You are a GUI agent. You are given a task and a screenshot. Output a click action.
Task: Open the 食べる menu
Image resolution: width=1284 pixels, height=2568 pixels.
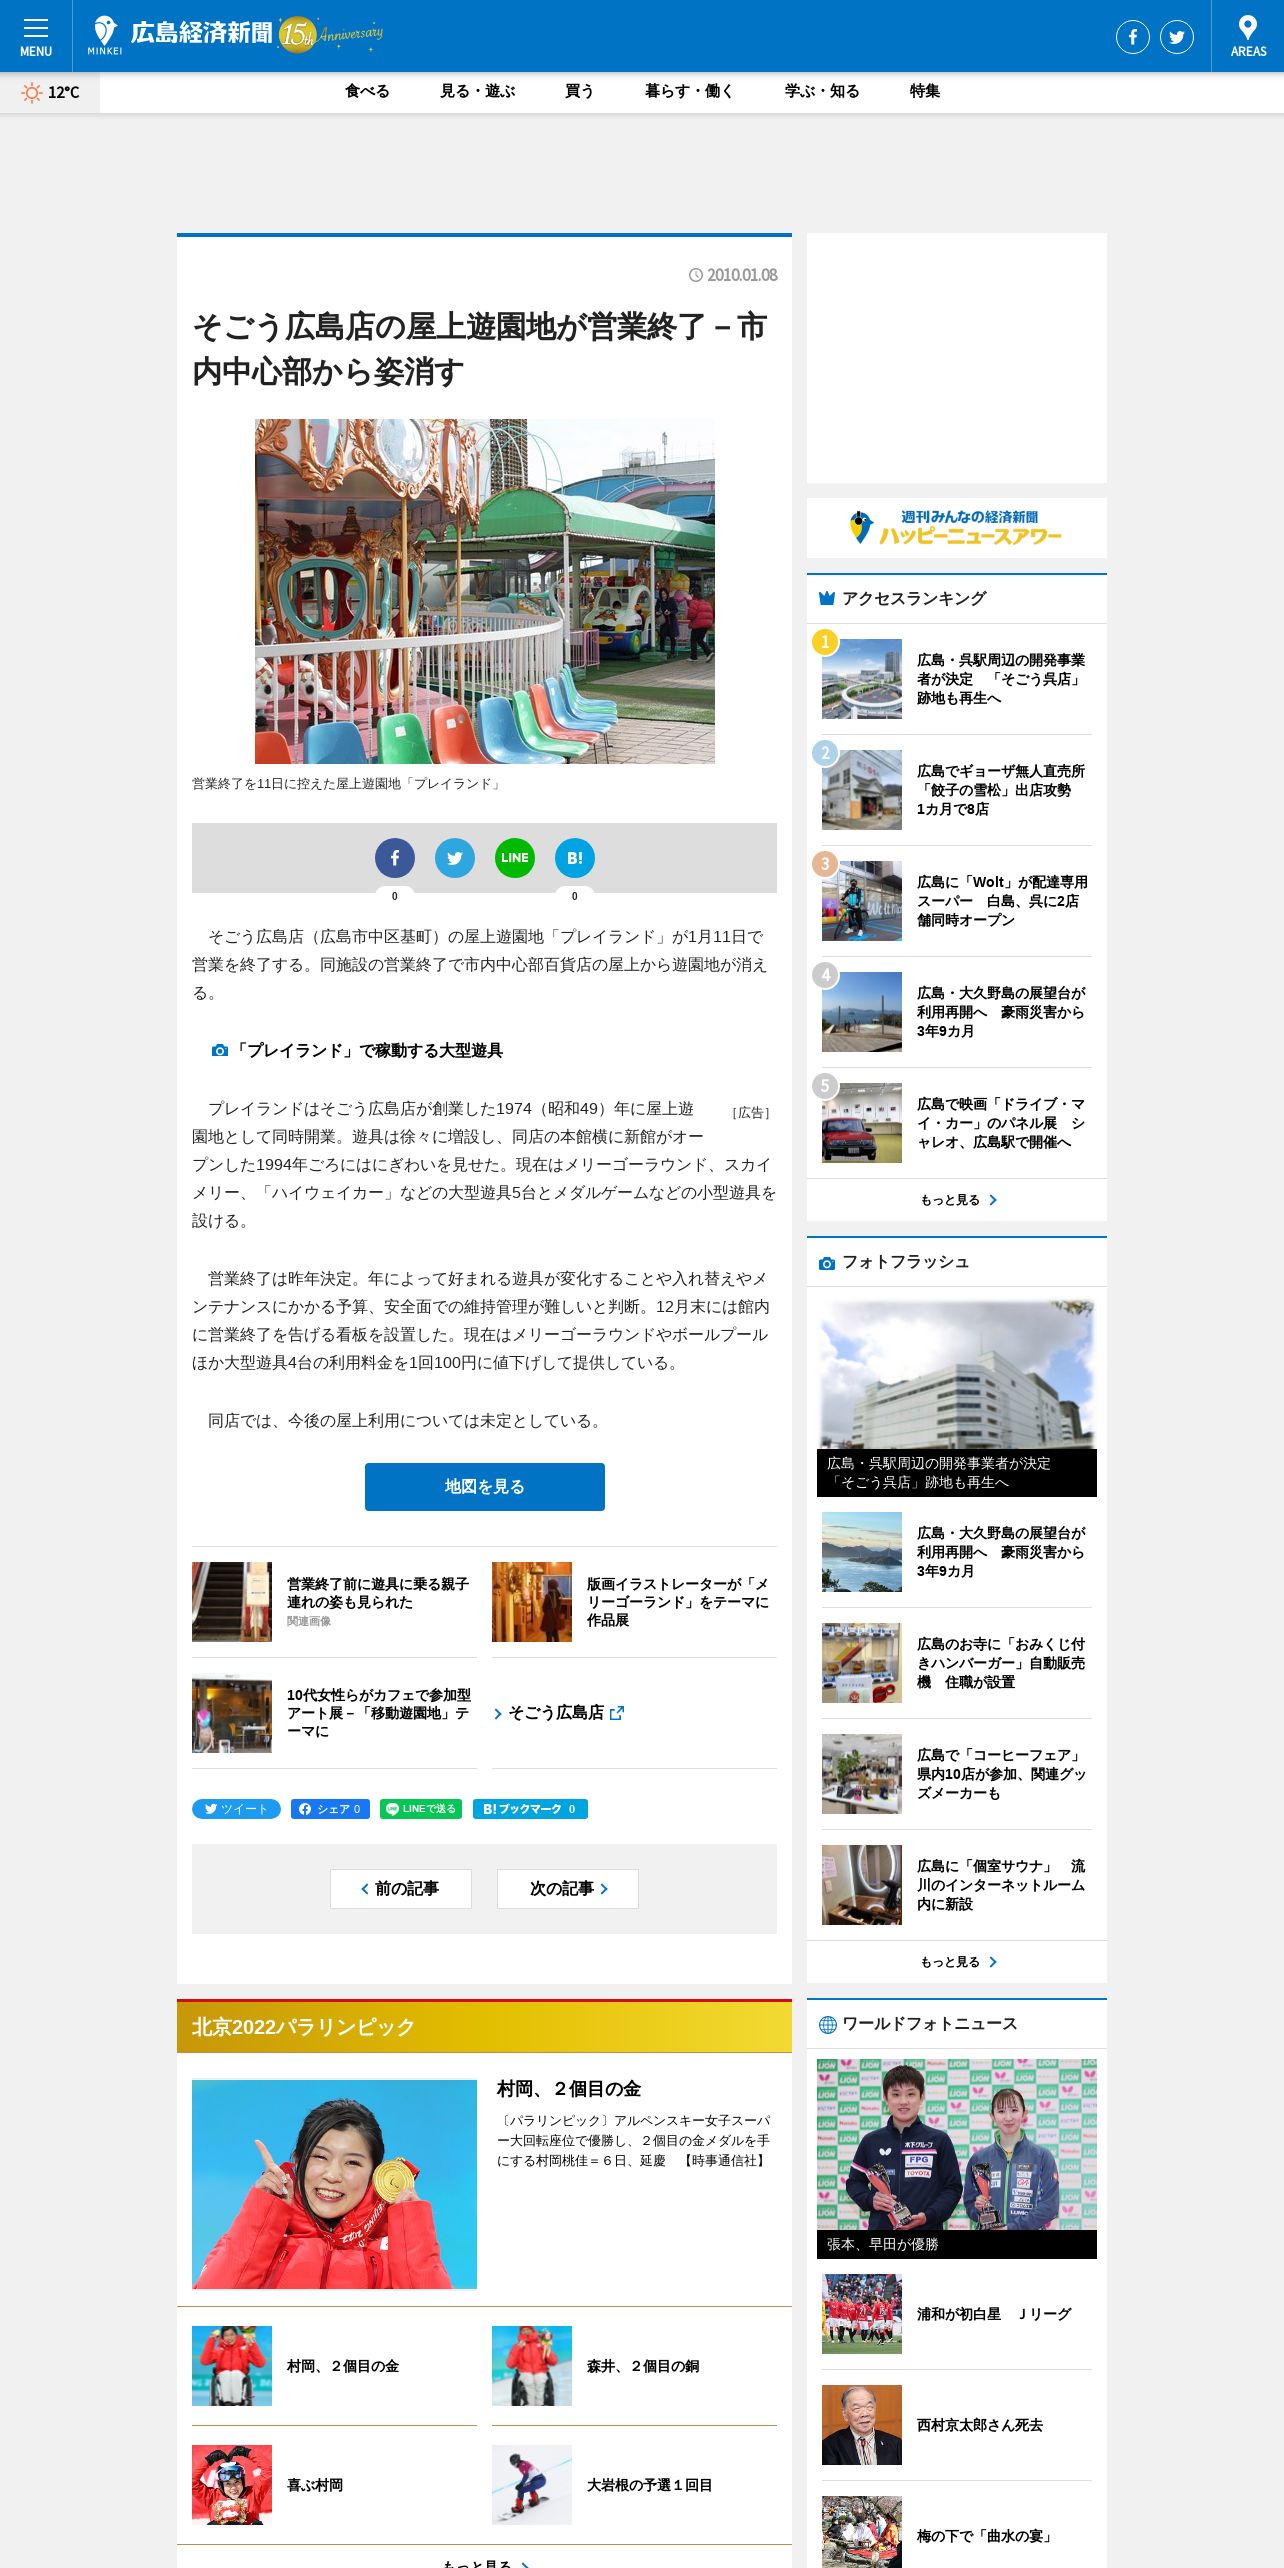tap(367, 91)
